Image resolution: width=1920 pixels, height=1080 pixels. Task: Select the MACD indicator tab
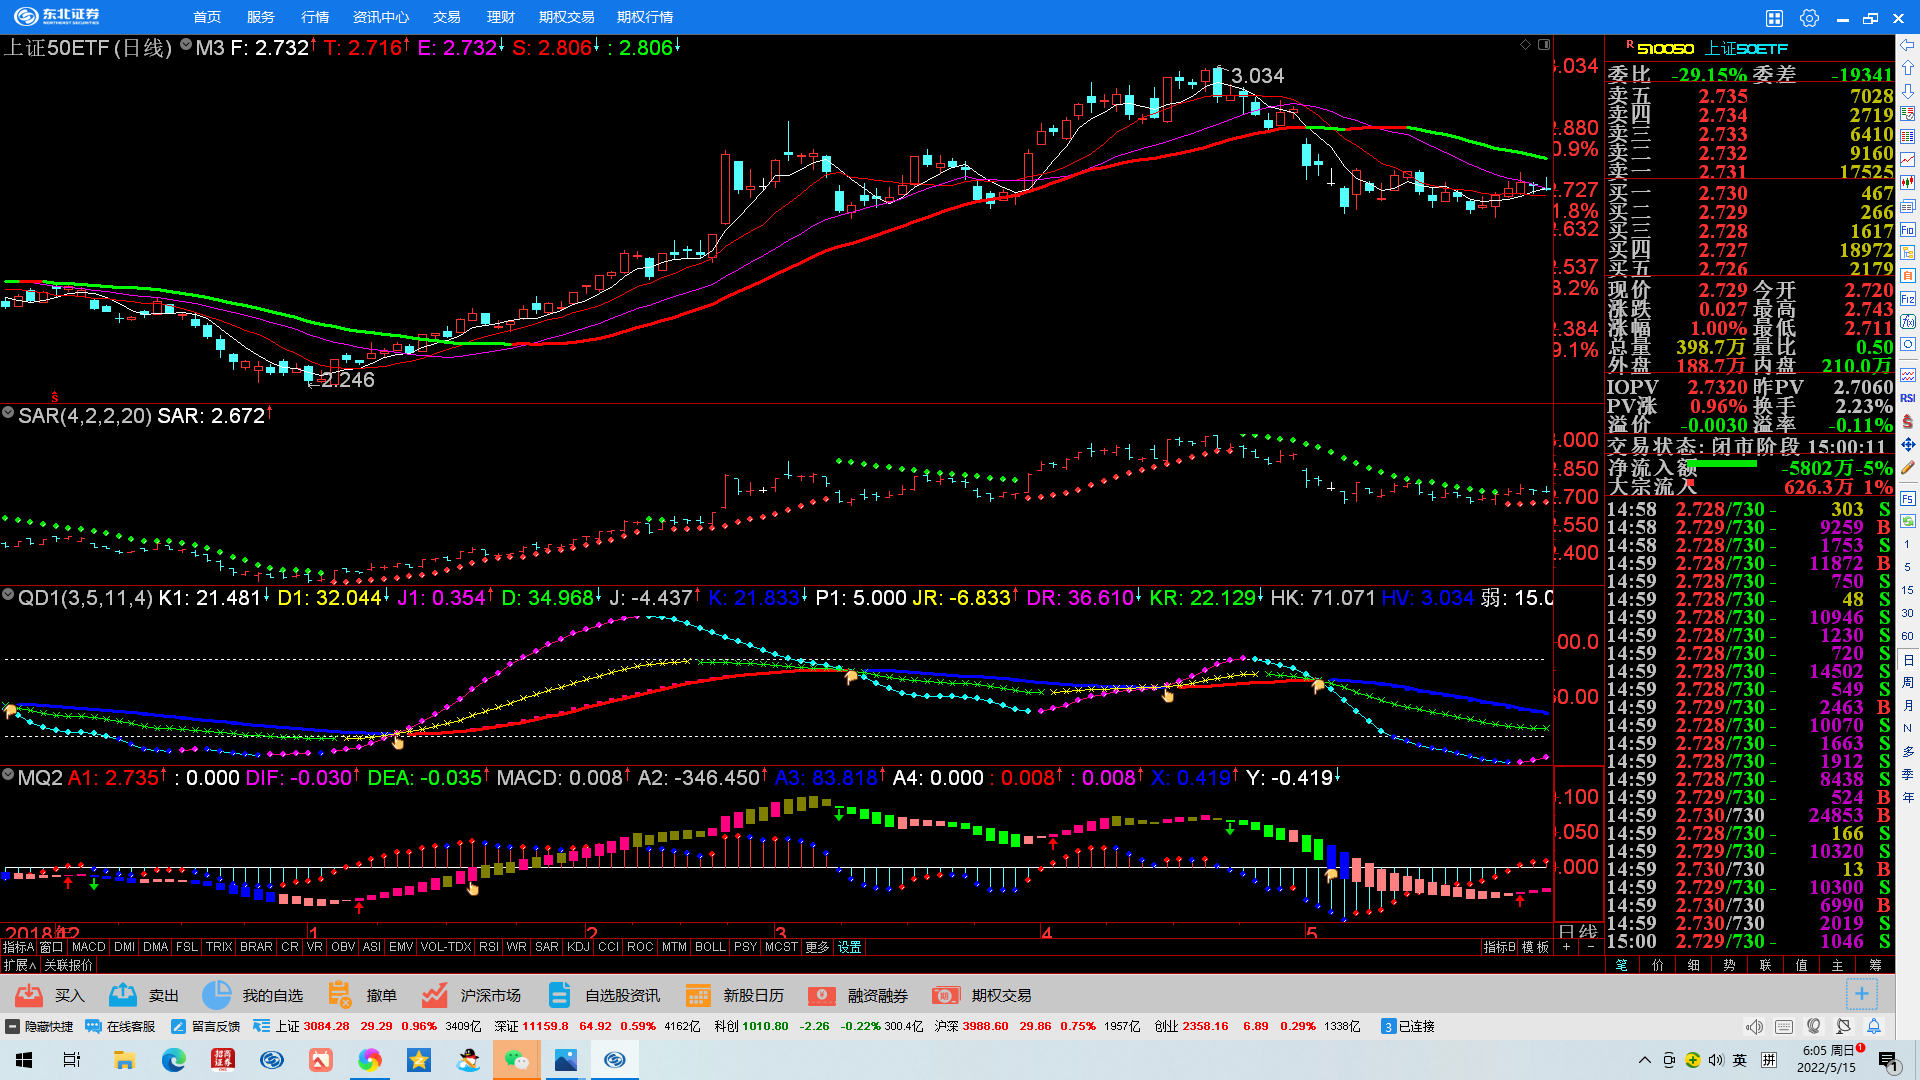tap(88, 947)
